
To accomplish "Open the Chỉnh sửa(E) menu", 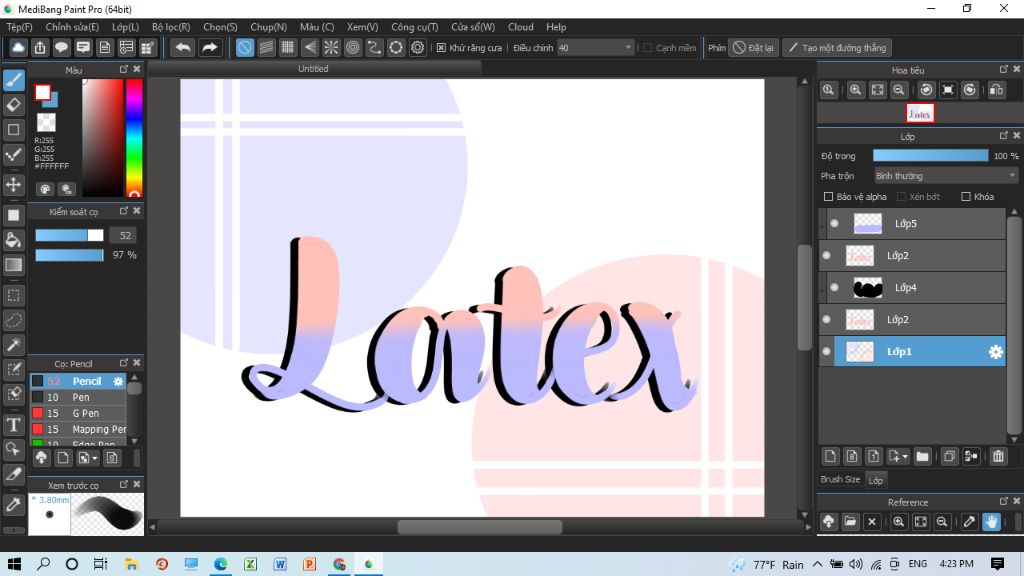I will click(72, 27).
